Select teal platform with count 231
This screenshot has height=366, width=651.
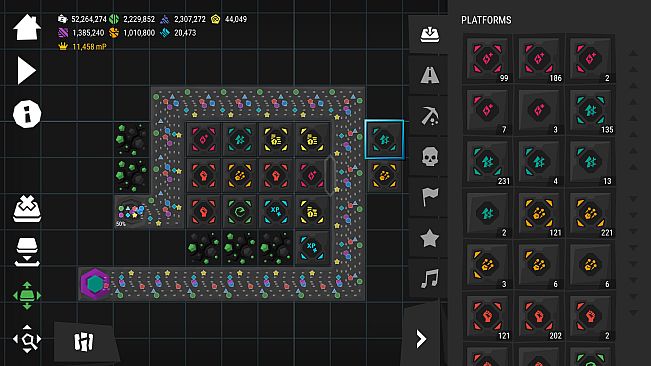click(x=487, y=162)
